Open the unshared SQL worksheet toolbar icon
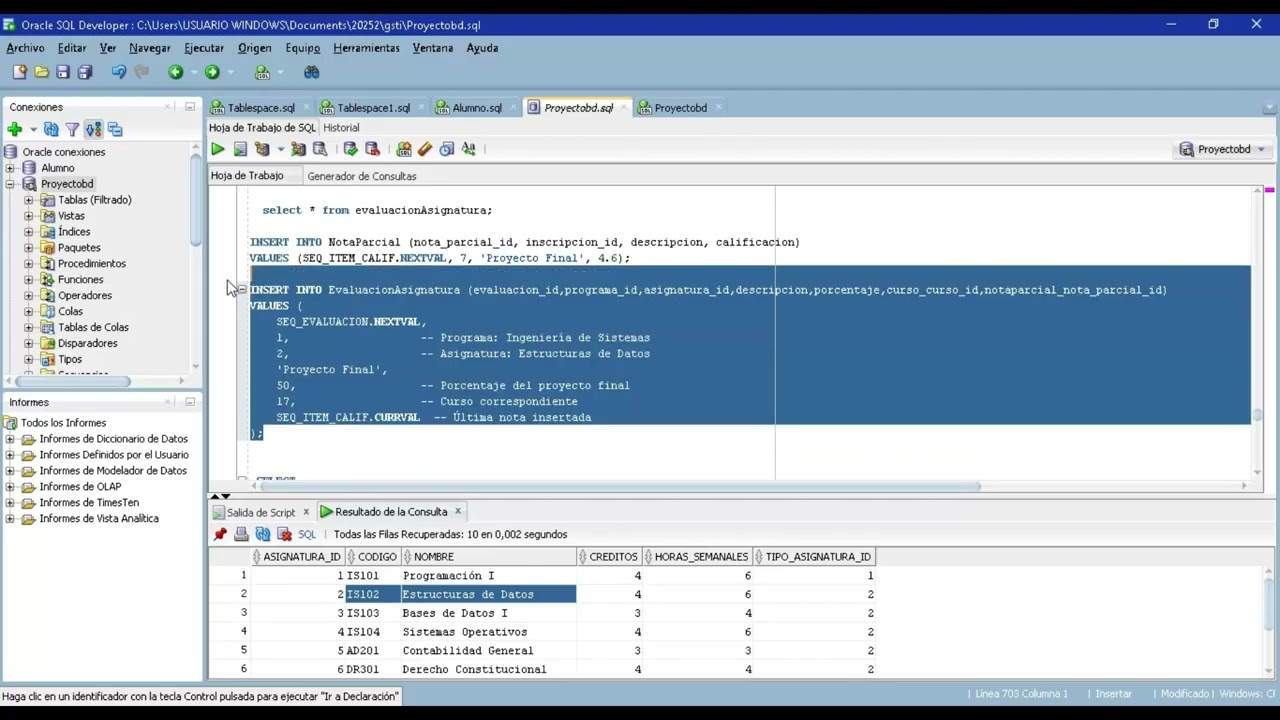 [x=404, y=149]
